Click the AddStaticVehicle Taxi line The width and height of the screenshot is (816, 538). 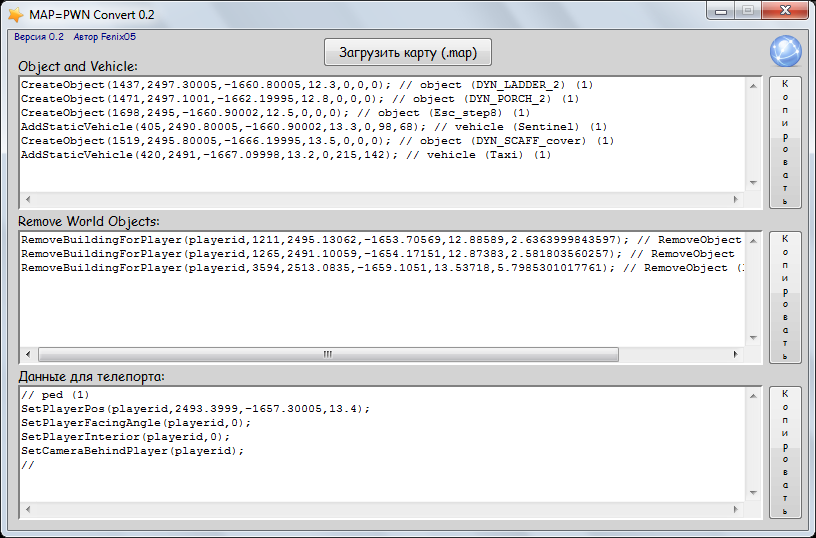coord(285,155)
